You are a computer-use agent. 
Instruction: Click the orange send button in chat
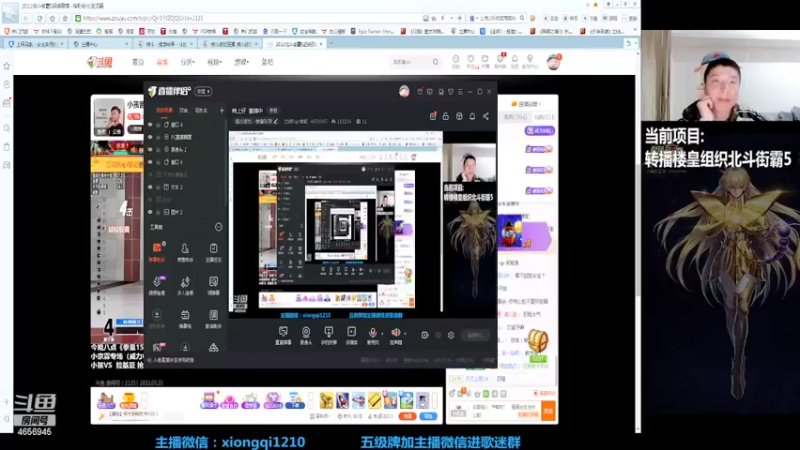548,411
